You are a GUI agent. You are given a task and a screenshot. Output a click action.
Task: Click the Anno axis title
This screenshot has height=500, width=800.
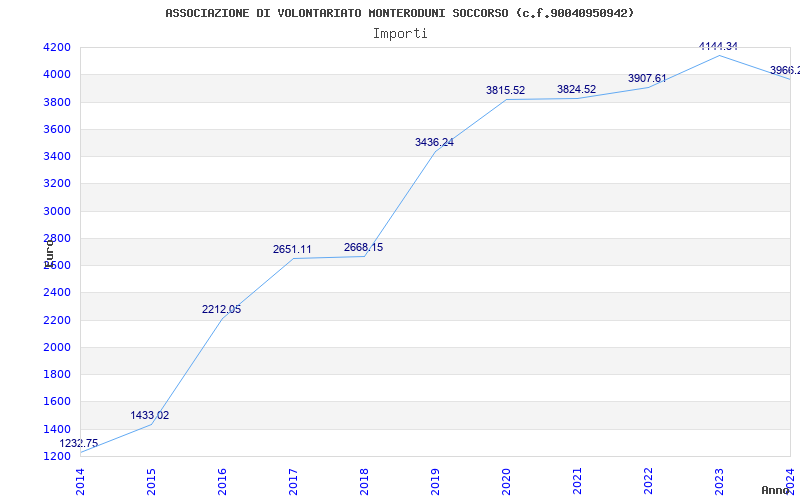[776, 490]
